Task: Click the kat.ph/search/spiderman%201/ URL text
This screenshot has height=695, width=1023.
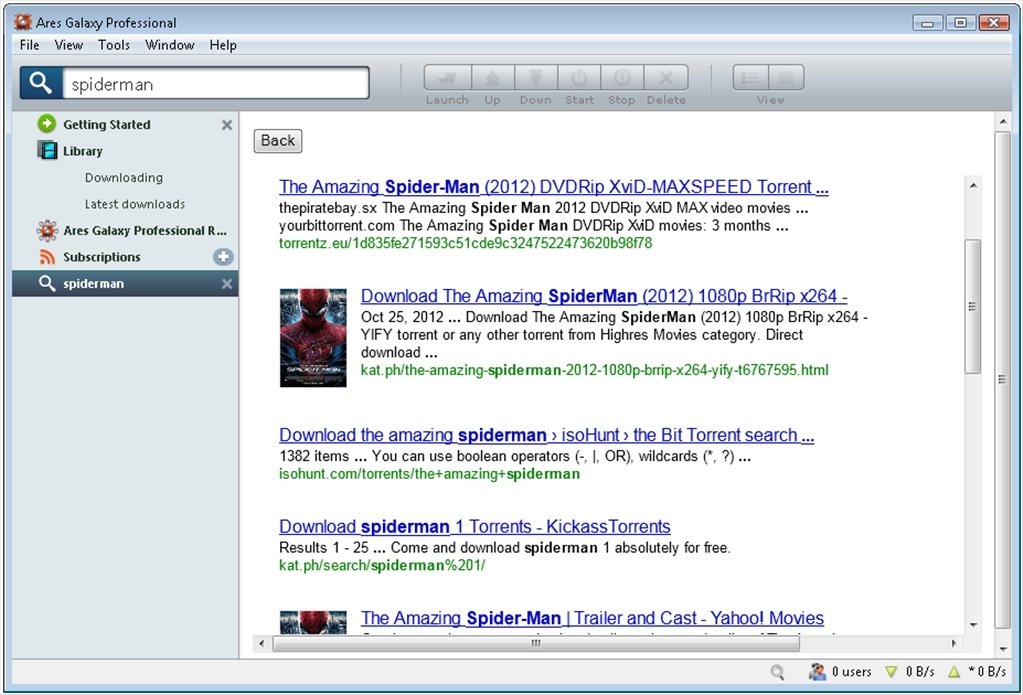Action: coord(382,565)
